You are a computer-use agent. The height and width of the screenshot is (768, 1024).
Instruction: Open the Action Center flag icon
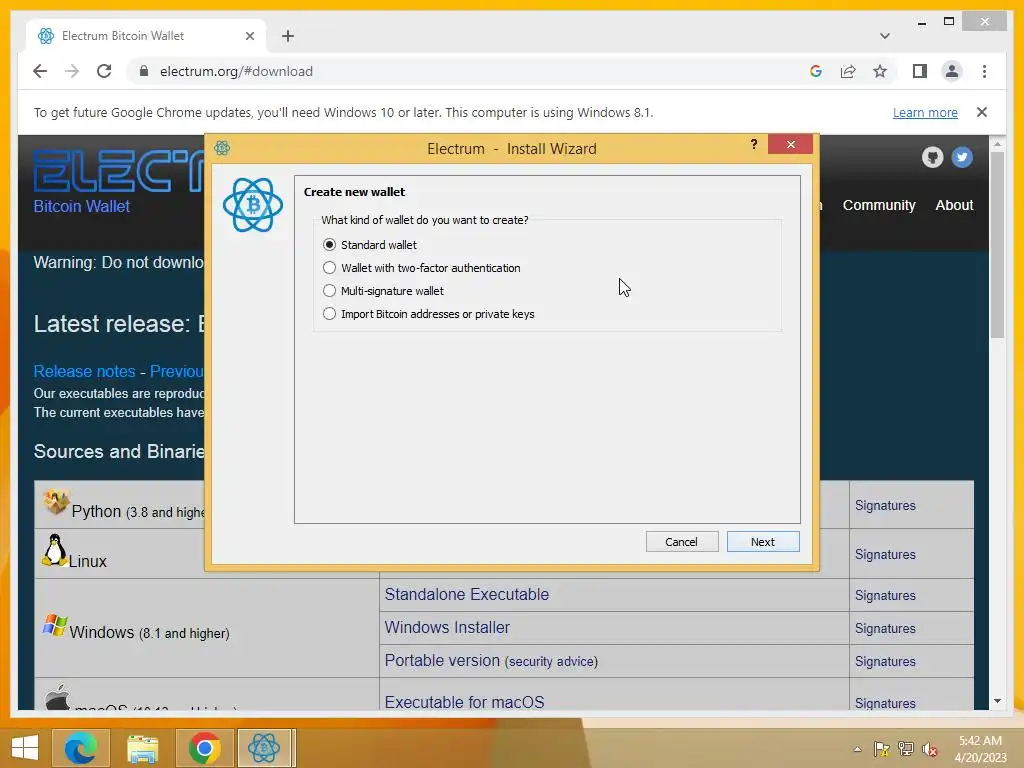click(882, 749)
